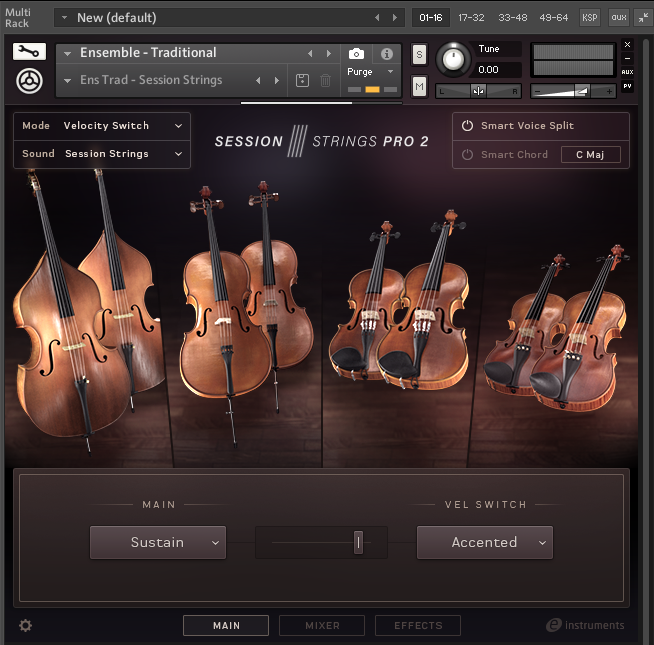Viewport: 654px width, 645px height.
Task: Toggle the PV button
Action: pos(627,86)
